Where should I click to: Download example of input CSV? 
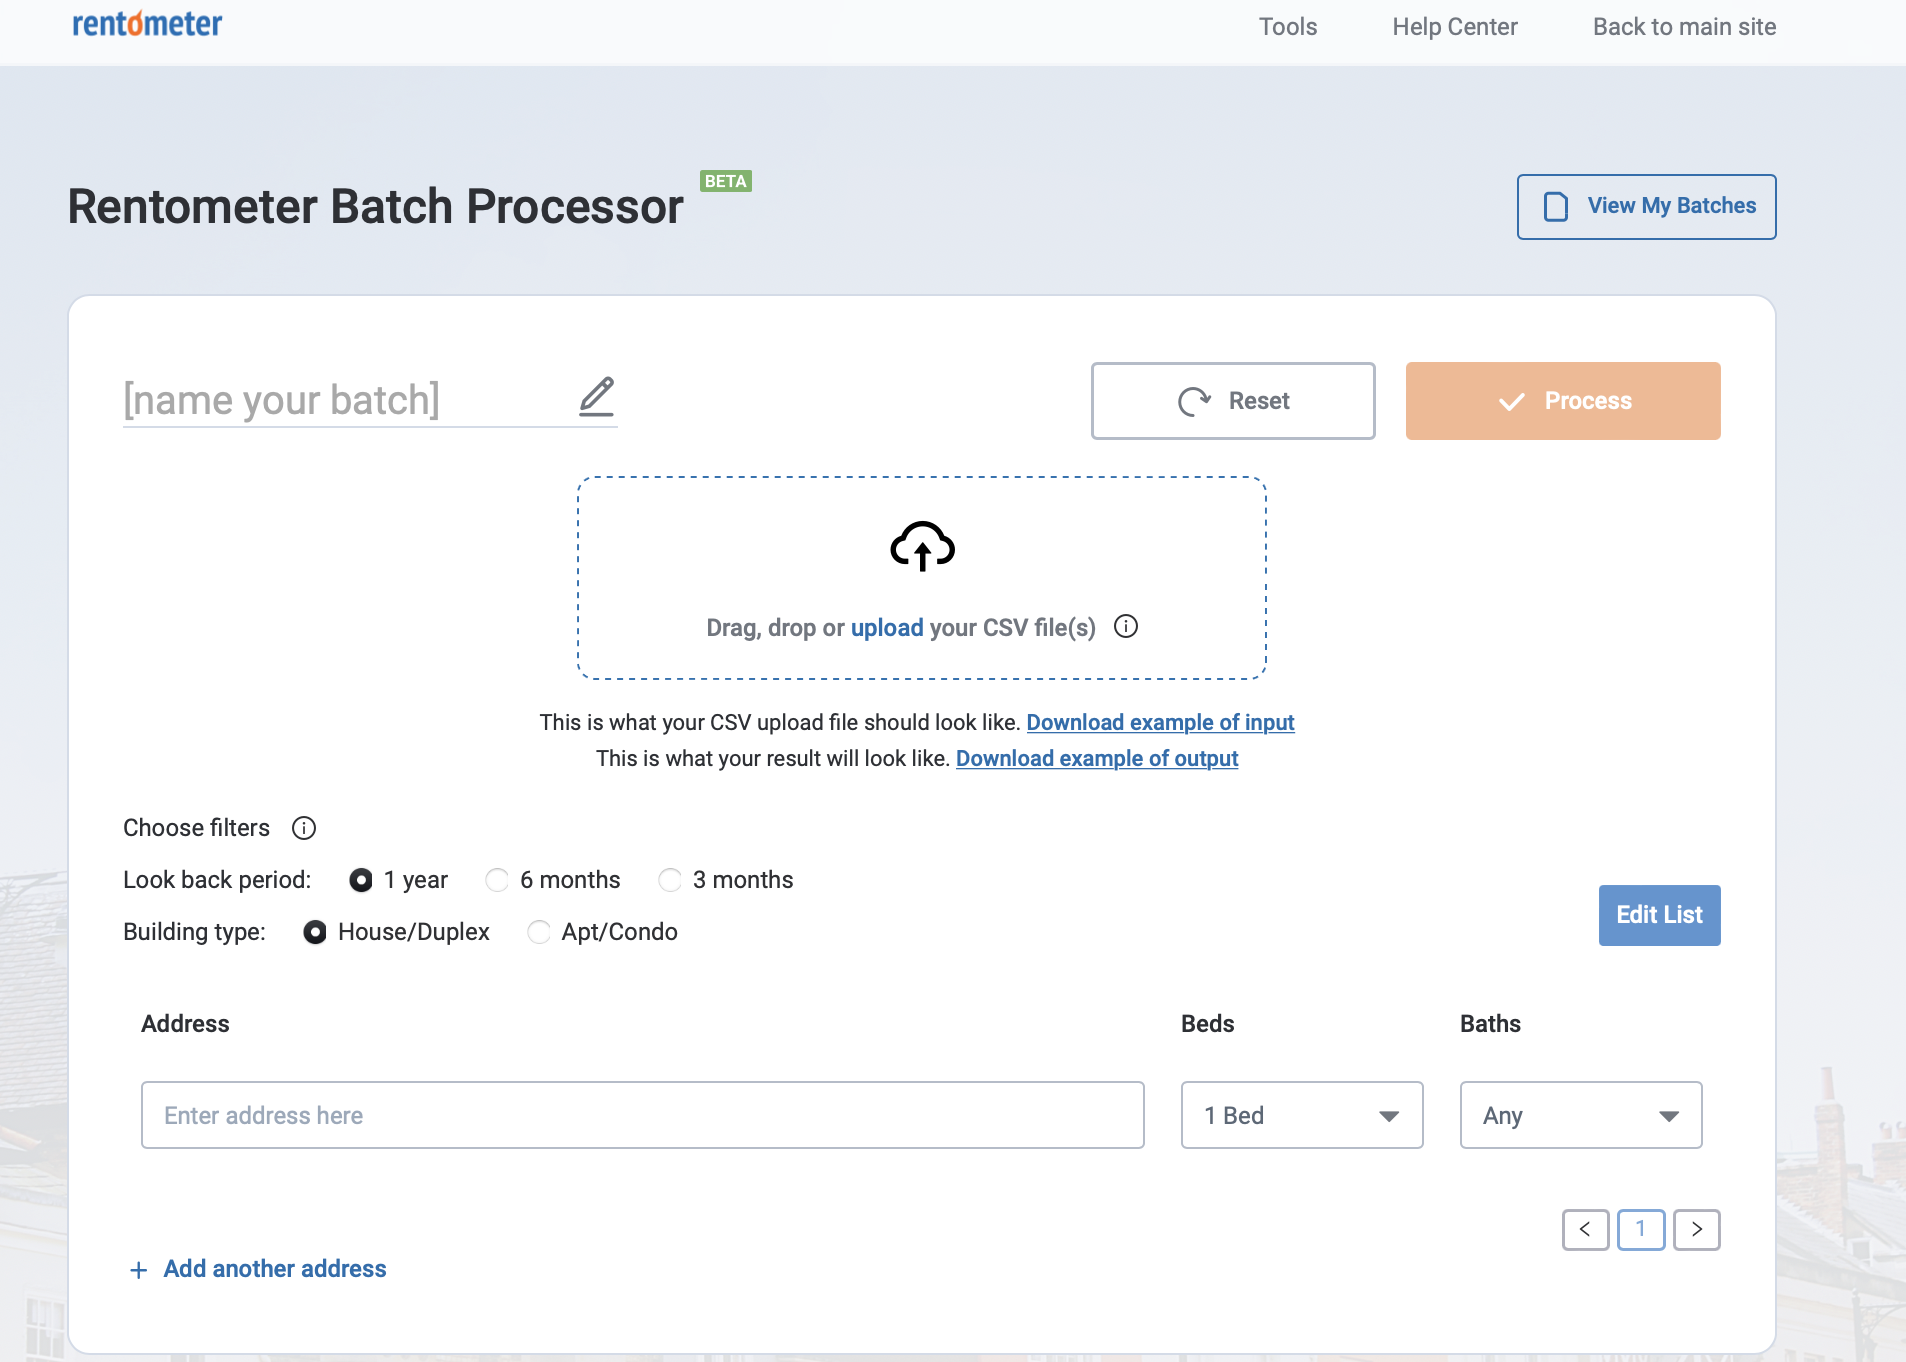pos(1161,722)
